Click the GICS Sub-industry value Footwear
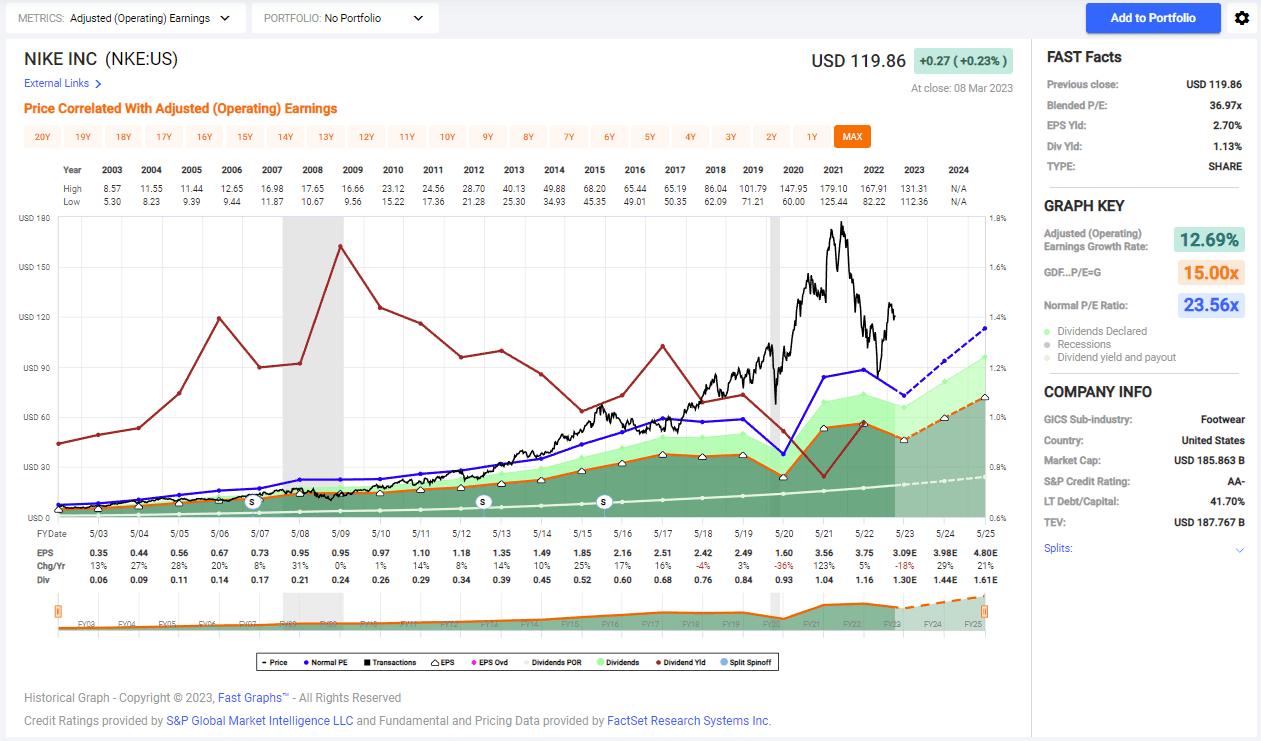Screen dimensions: 1261x741 [1222, 420]
